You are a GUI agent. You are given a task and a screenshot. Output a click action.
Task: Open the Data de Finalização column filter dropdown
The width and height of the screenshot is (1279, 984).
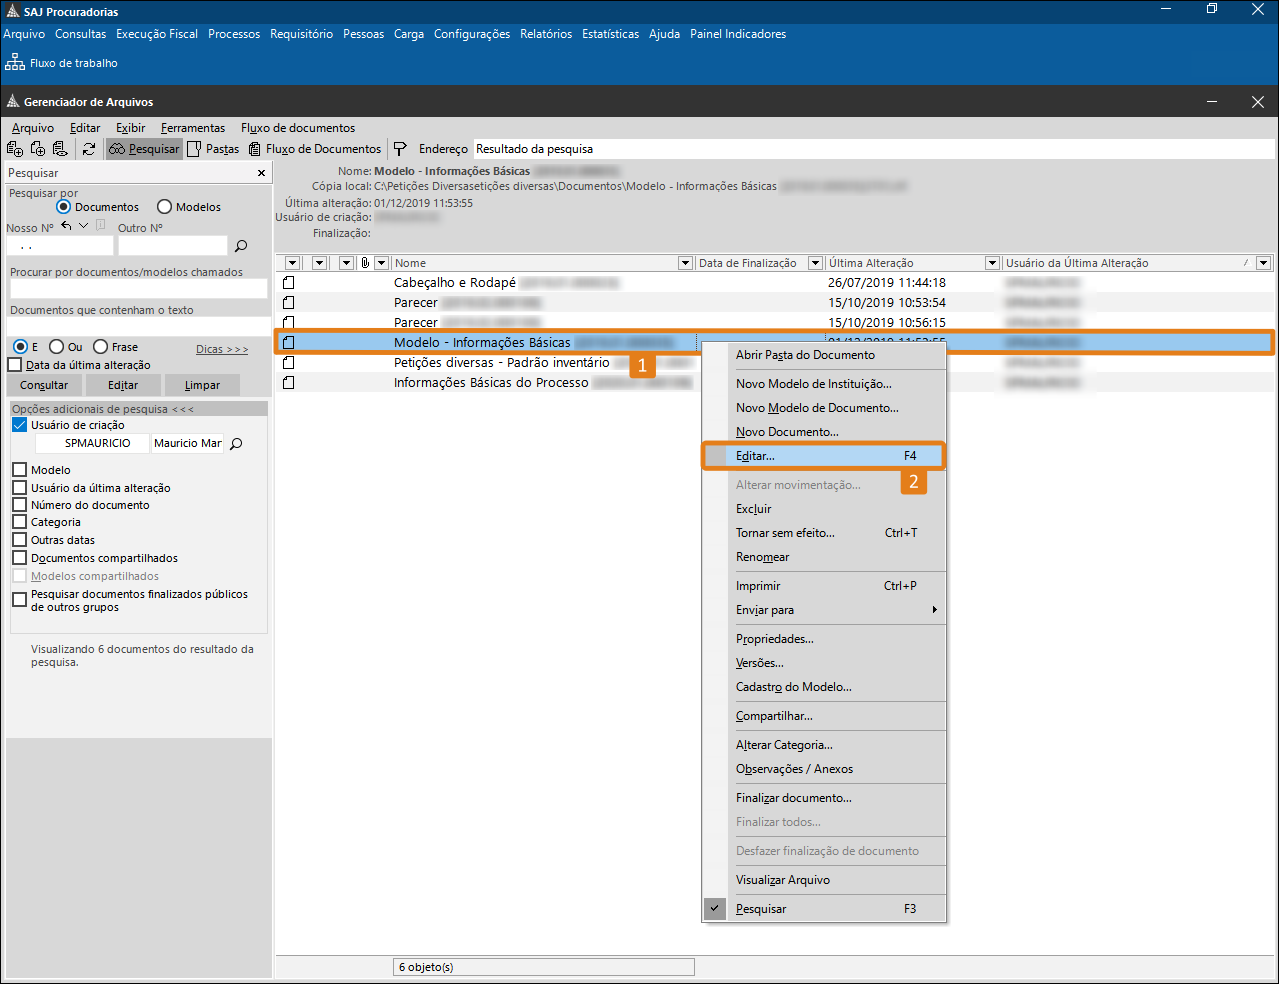(815, 263)
